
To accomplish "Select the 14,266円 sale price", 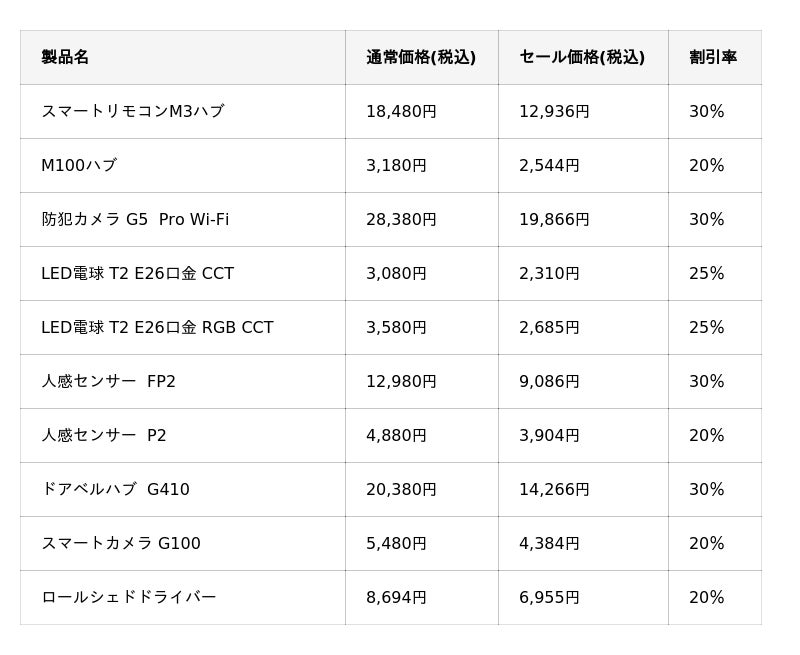I will tap(554, 489).
